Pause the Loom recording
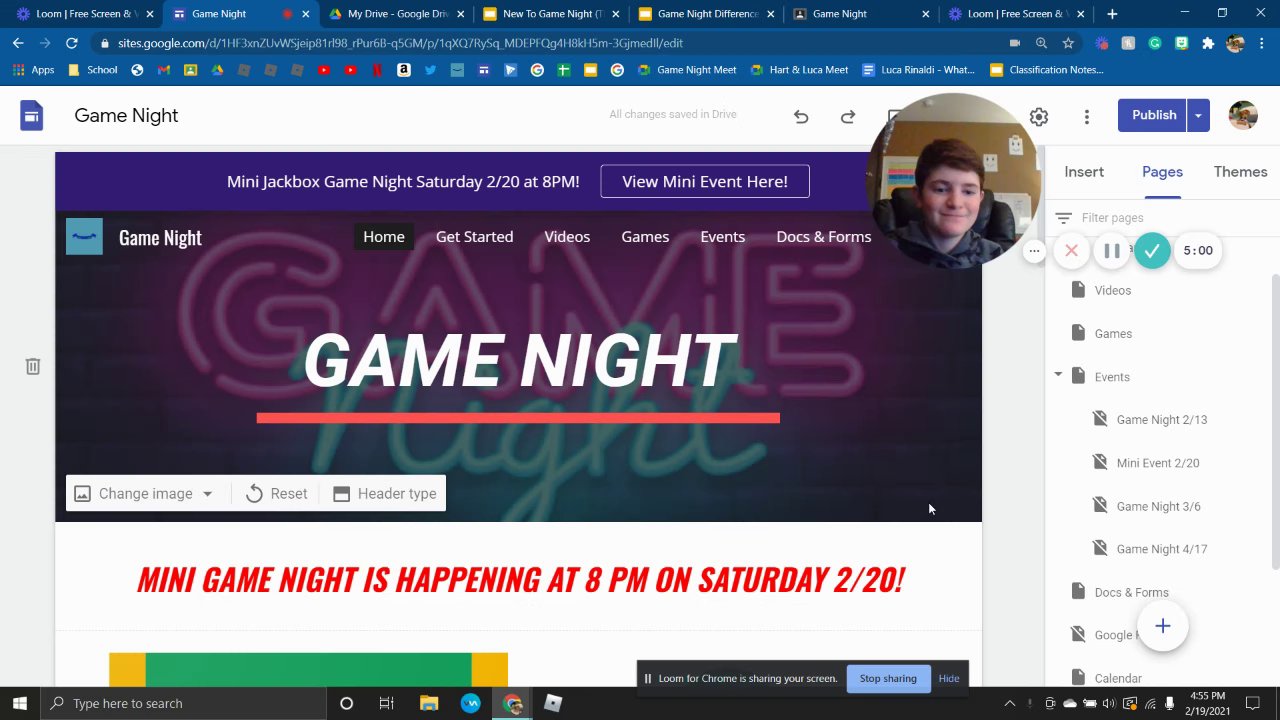 (x=1111, y=250)
